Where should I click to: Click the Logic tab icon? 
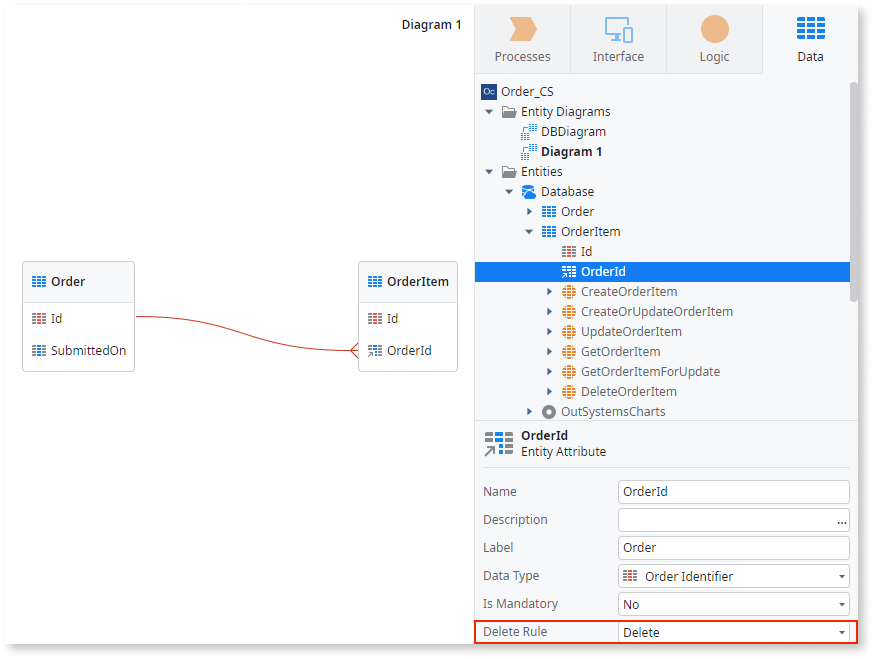713,31
